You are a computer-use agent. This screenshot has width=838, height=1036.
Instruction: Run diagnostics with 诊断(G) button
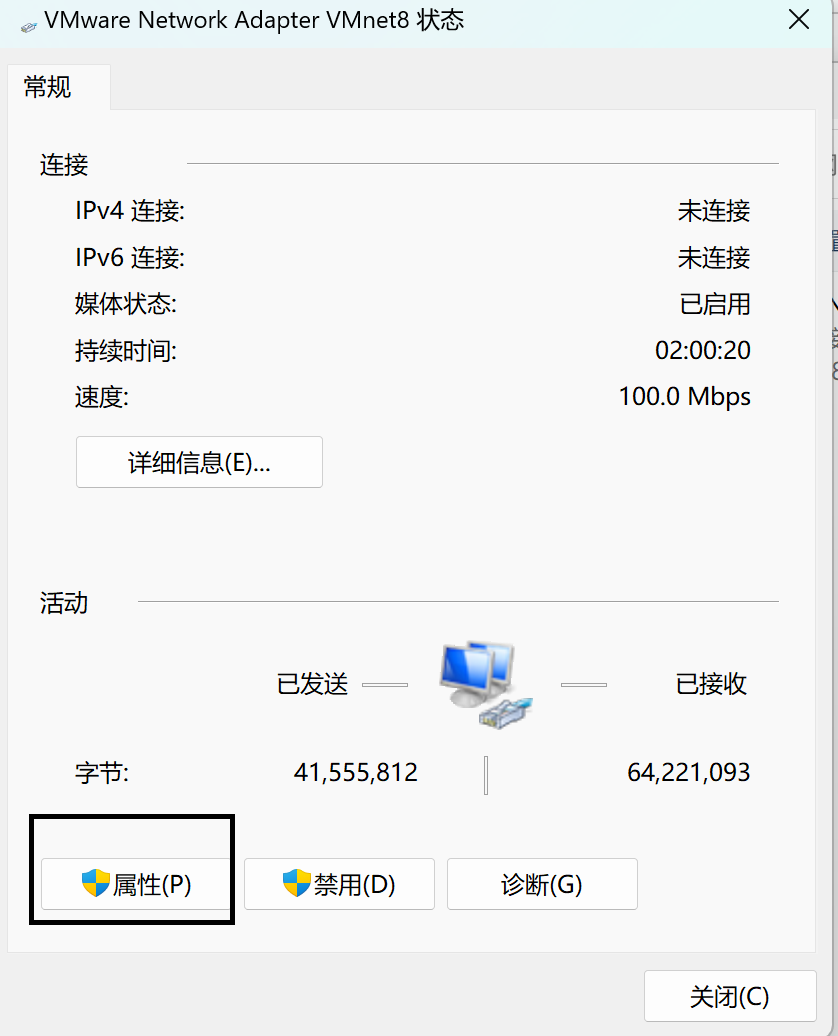click(x=542, y=884)
